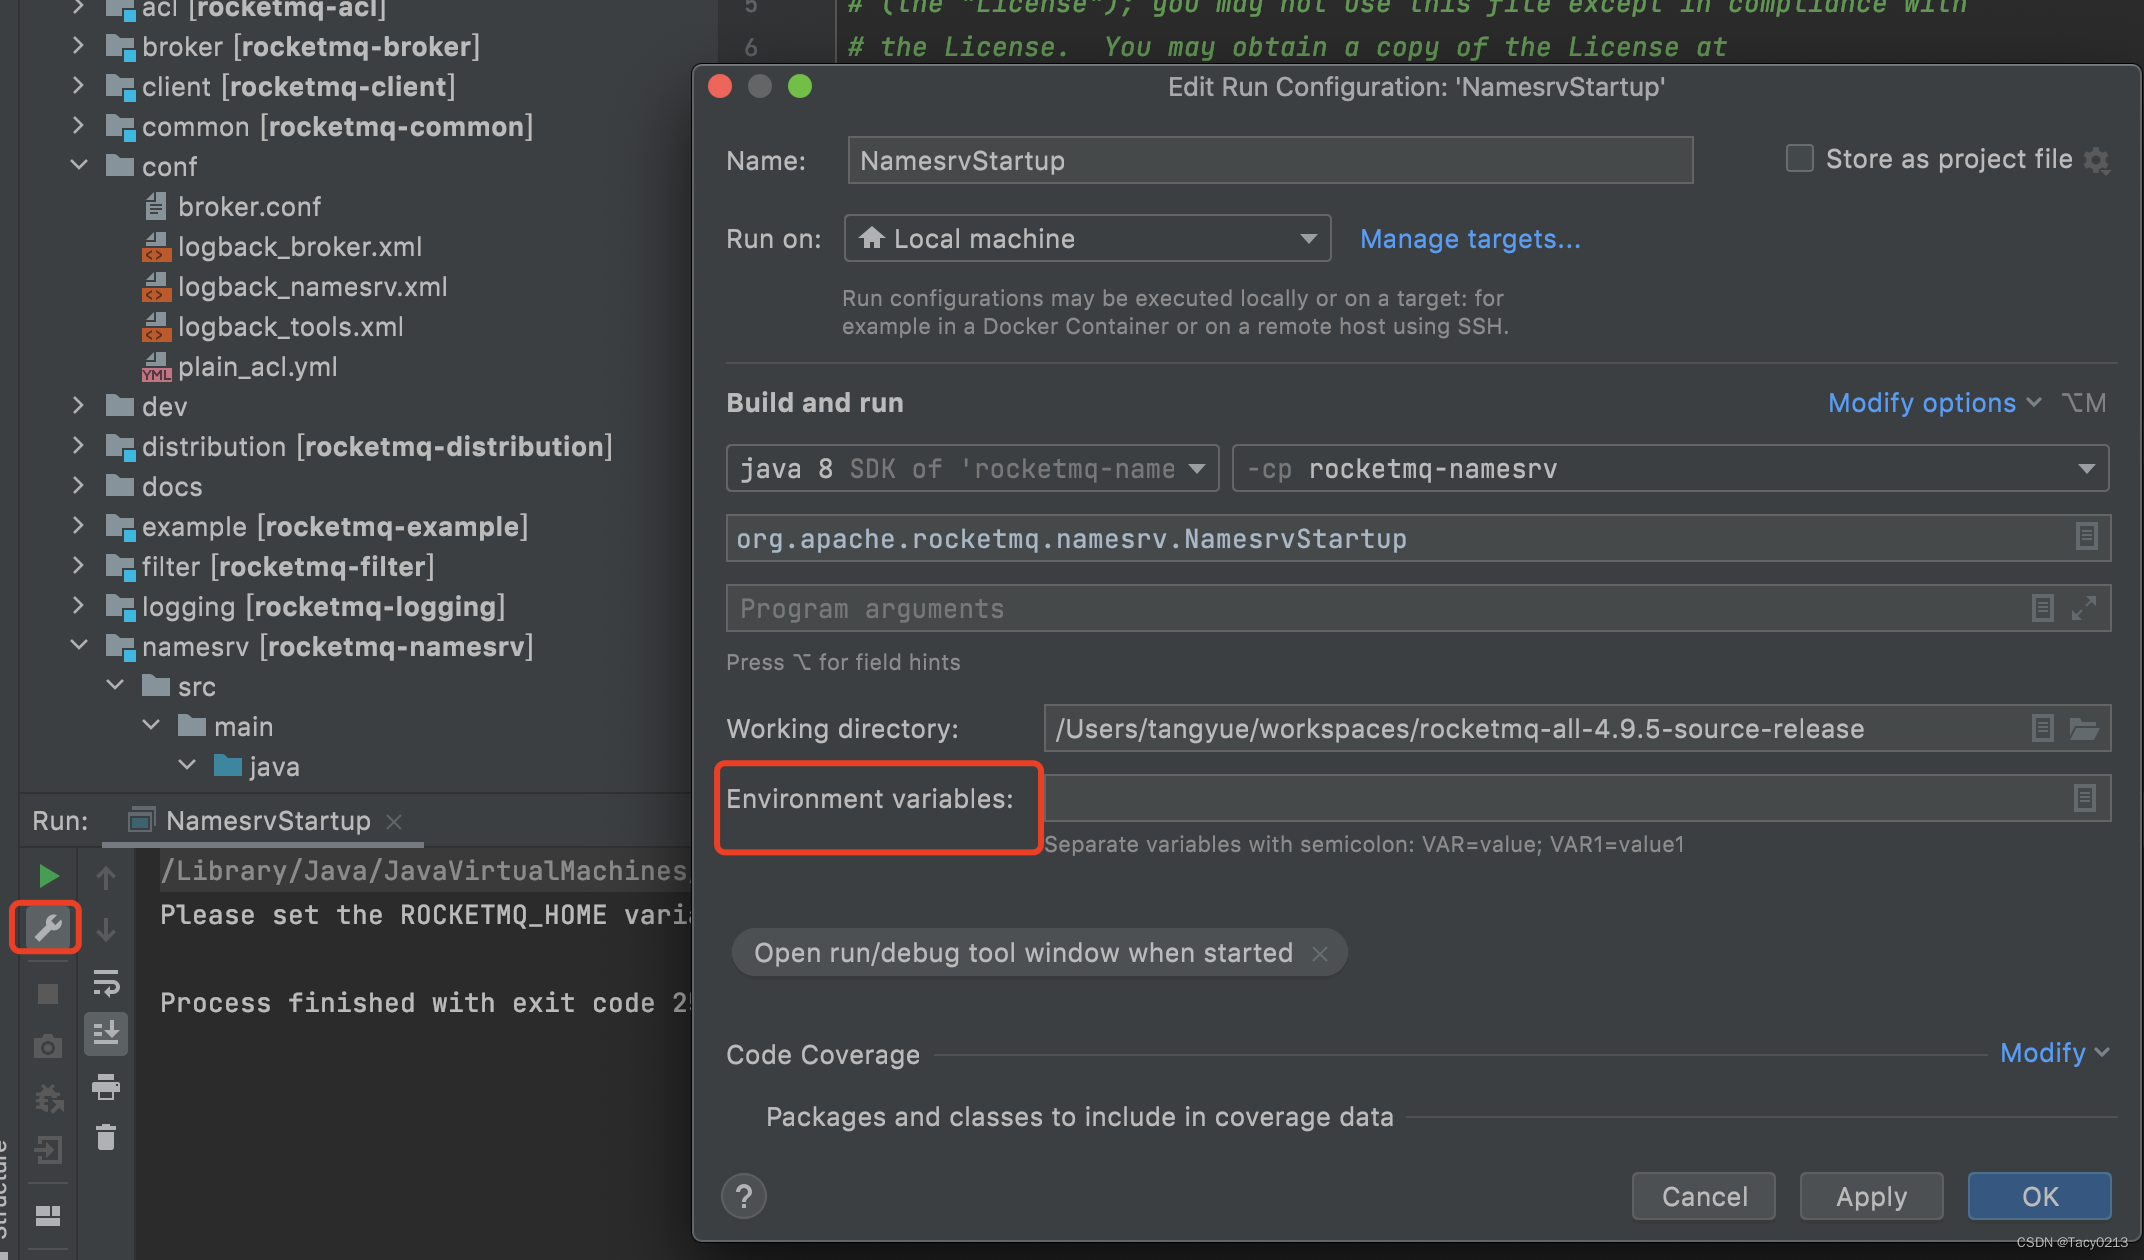Click macro icon in Working directory field
The height and width of the screenshot is (1260, 2144).
coord(2042,728)
